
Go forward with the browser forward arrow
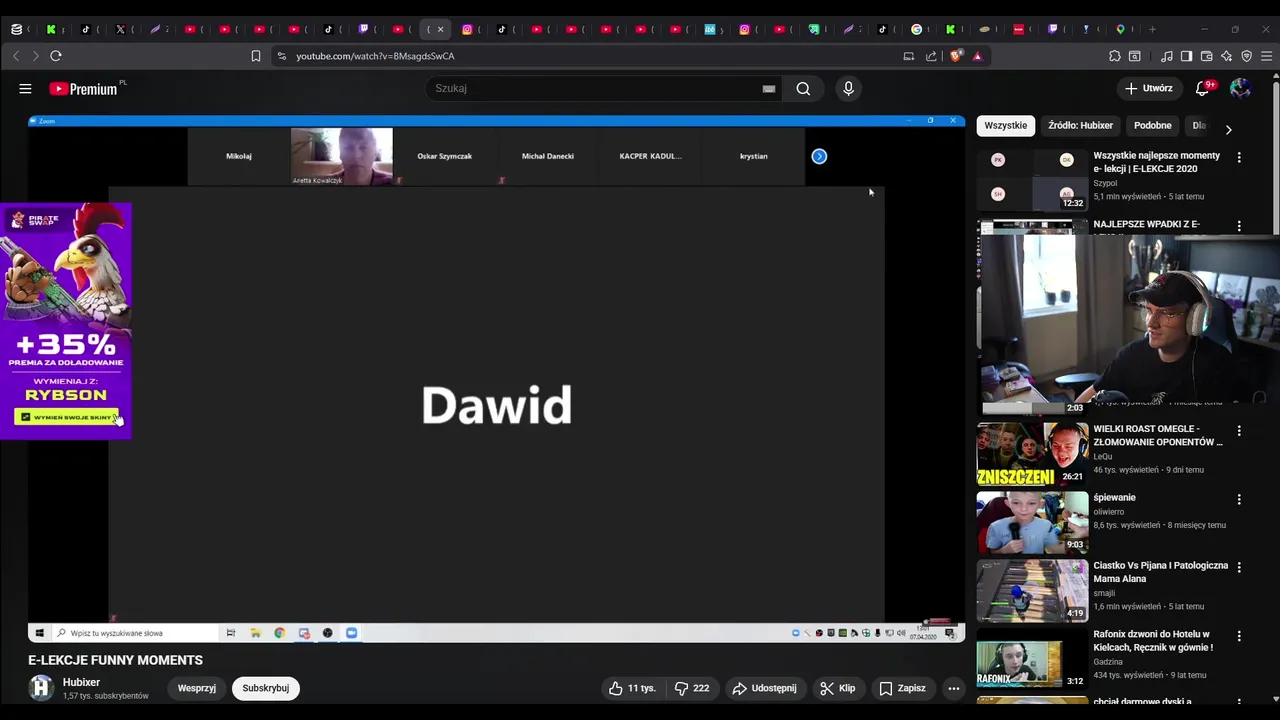pyautogui.click(x=36, y=56)
